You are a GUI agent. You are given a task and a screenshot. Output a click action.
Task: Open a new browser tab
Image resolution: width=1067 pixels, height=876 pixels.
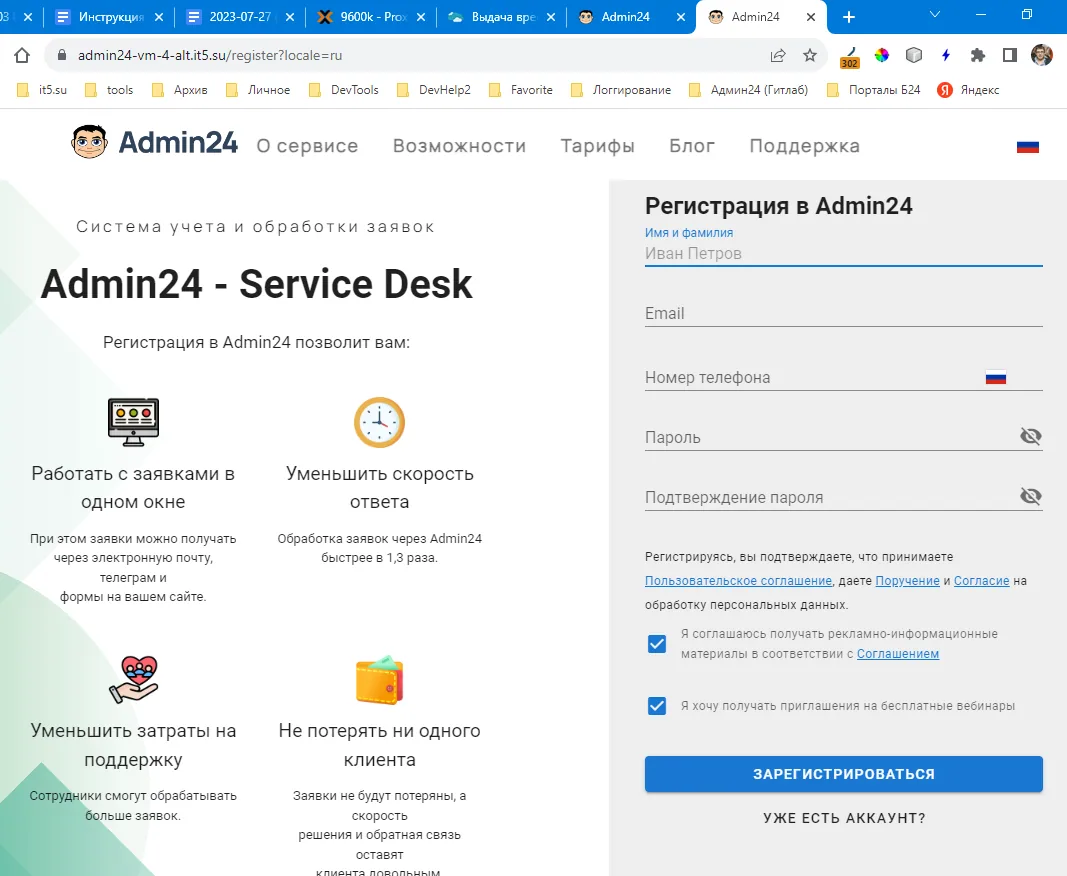pos(849,17)
